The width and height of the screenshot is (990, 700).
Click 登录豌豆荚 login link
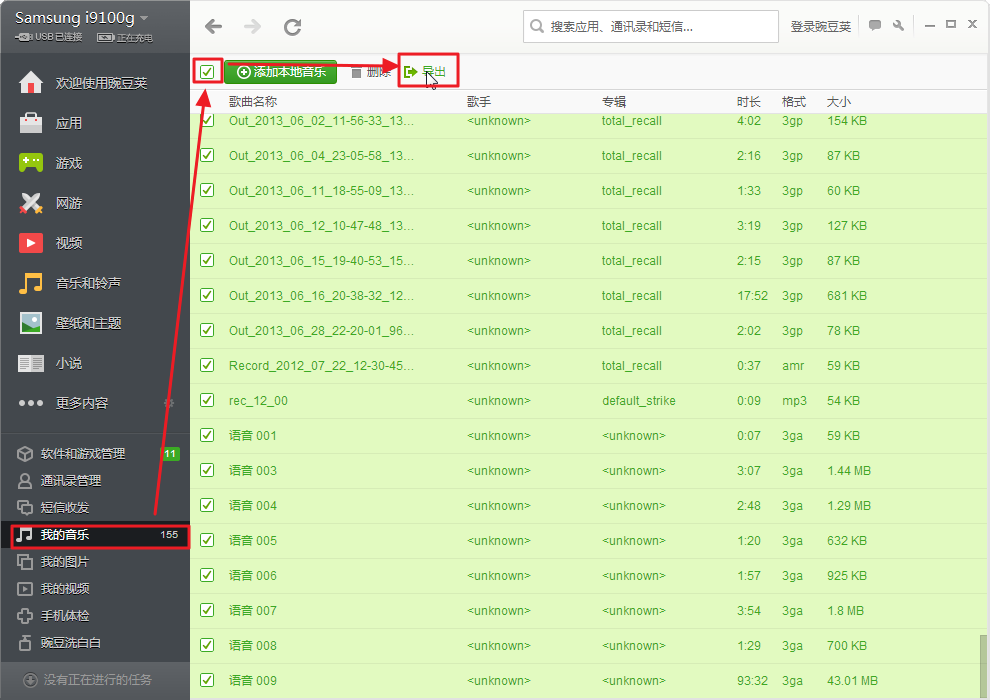pyautogui.click(x=820, y=27)
